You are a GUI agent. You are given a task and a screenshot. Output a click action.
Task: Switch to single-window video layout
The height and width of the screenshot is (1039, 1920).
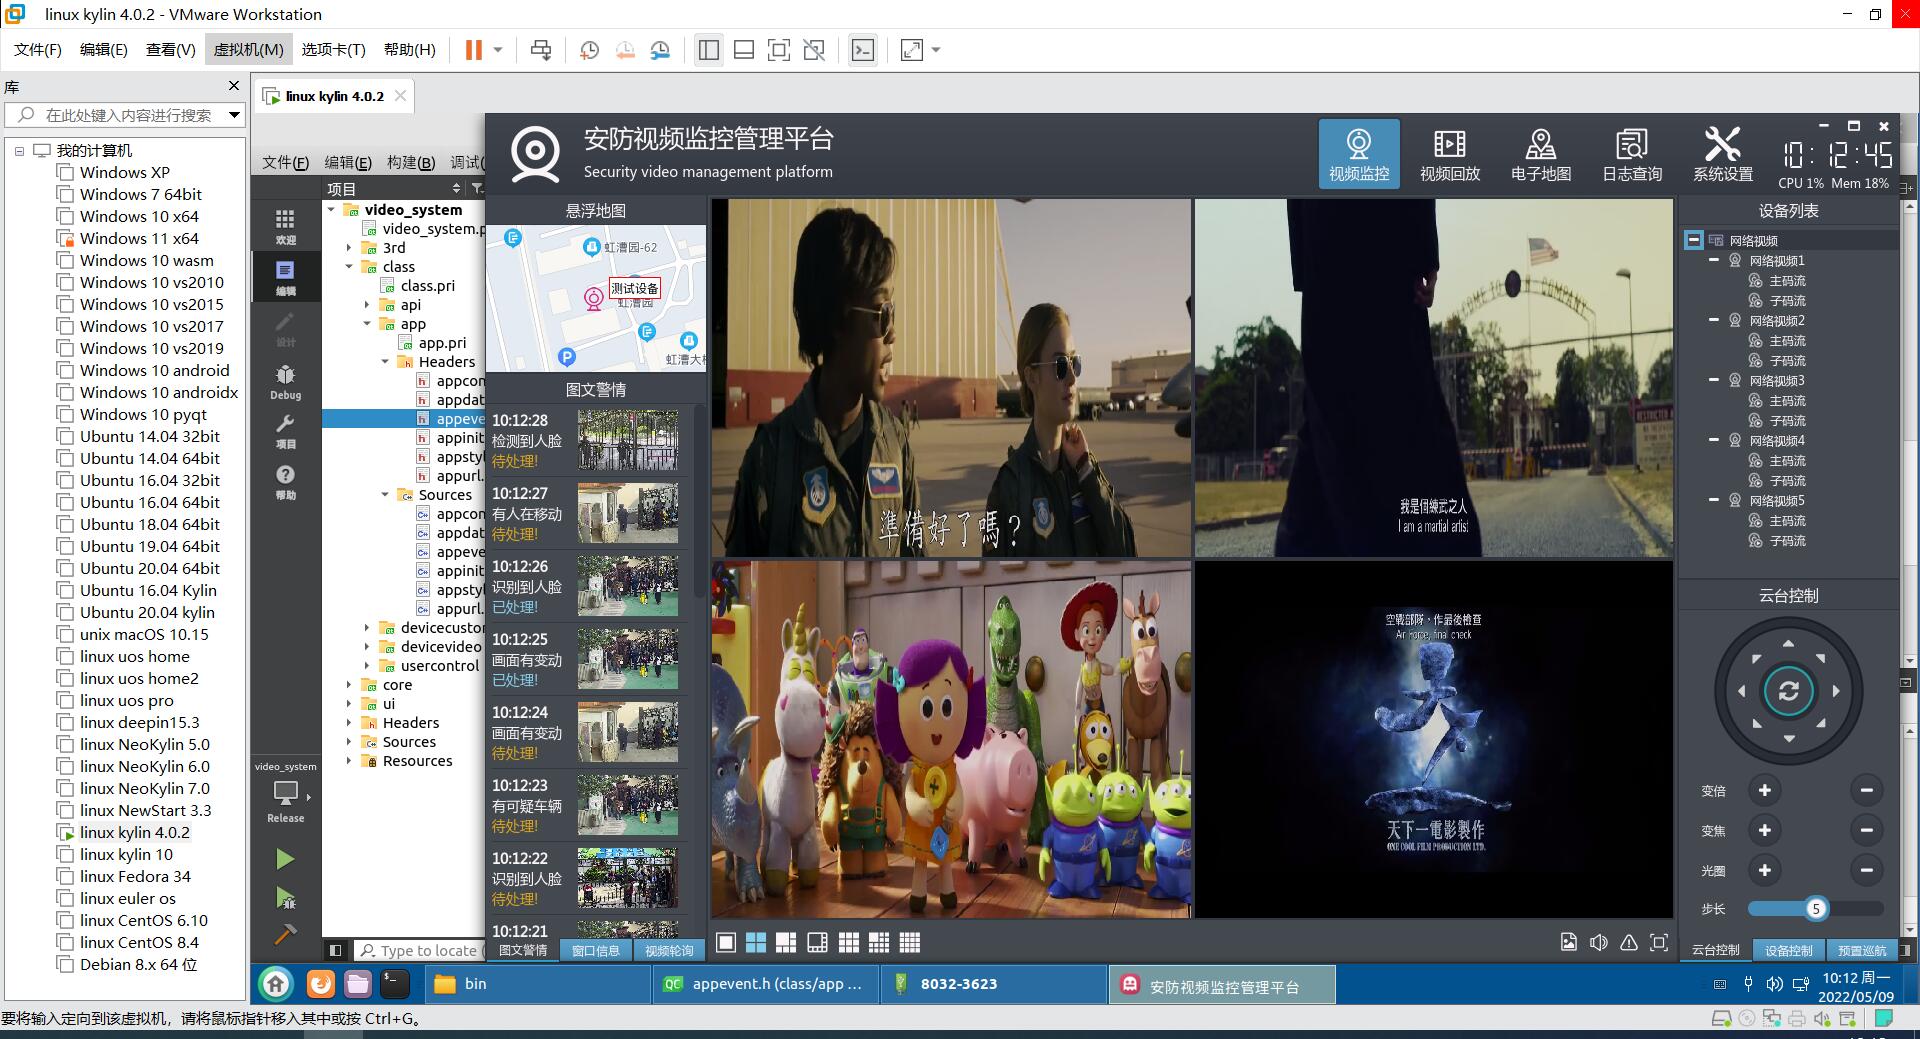point(726,942)
